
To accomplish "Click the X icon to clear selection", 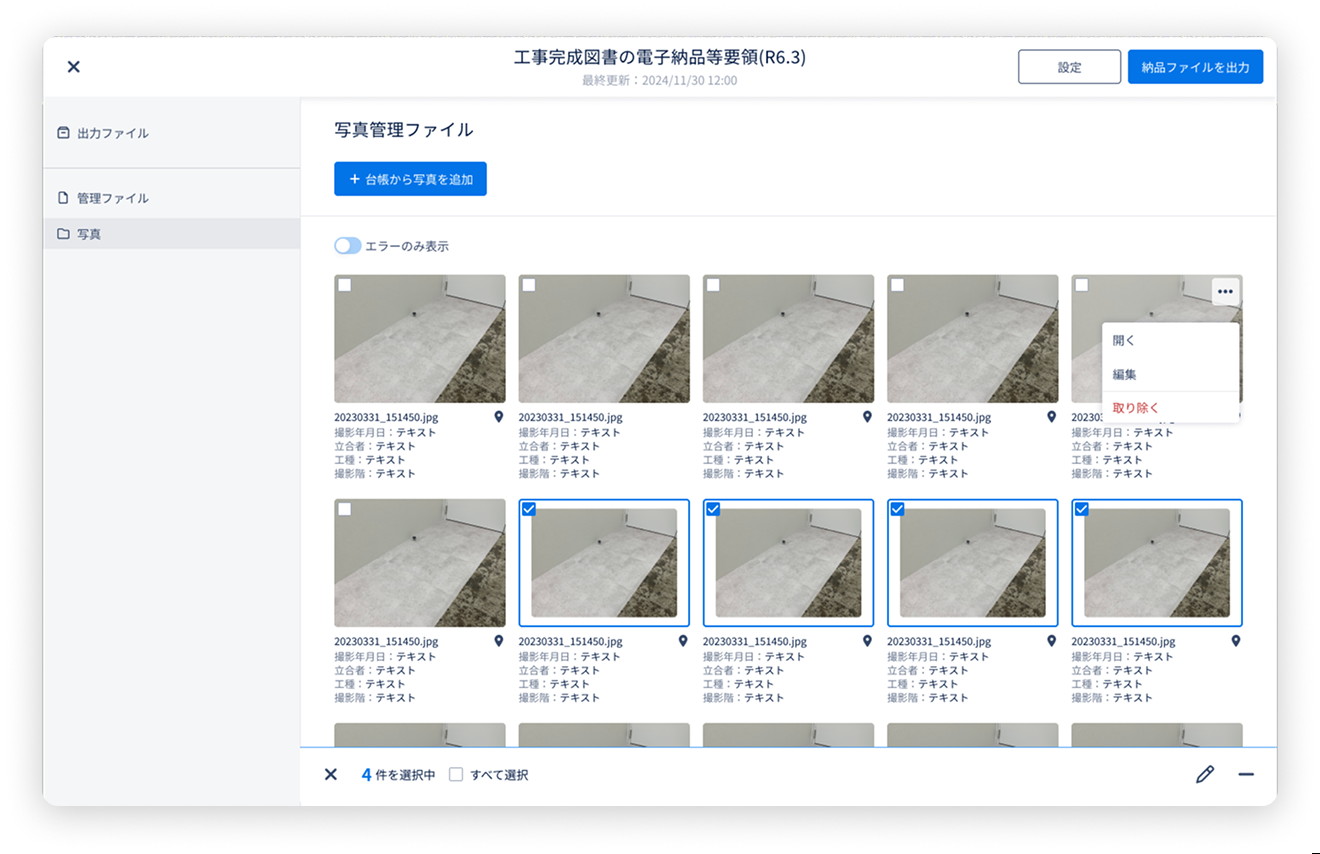I will [x=331, y=775].
